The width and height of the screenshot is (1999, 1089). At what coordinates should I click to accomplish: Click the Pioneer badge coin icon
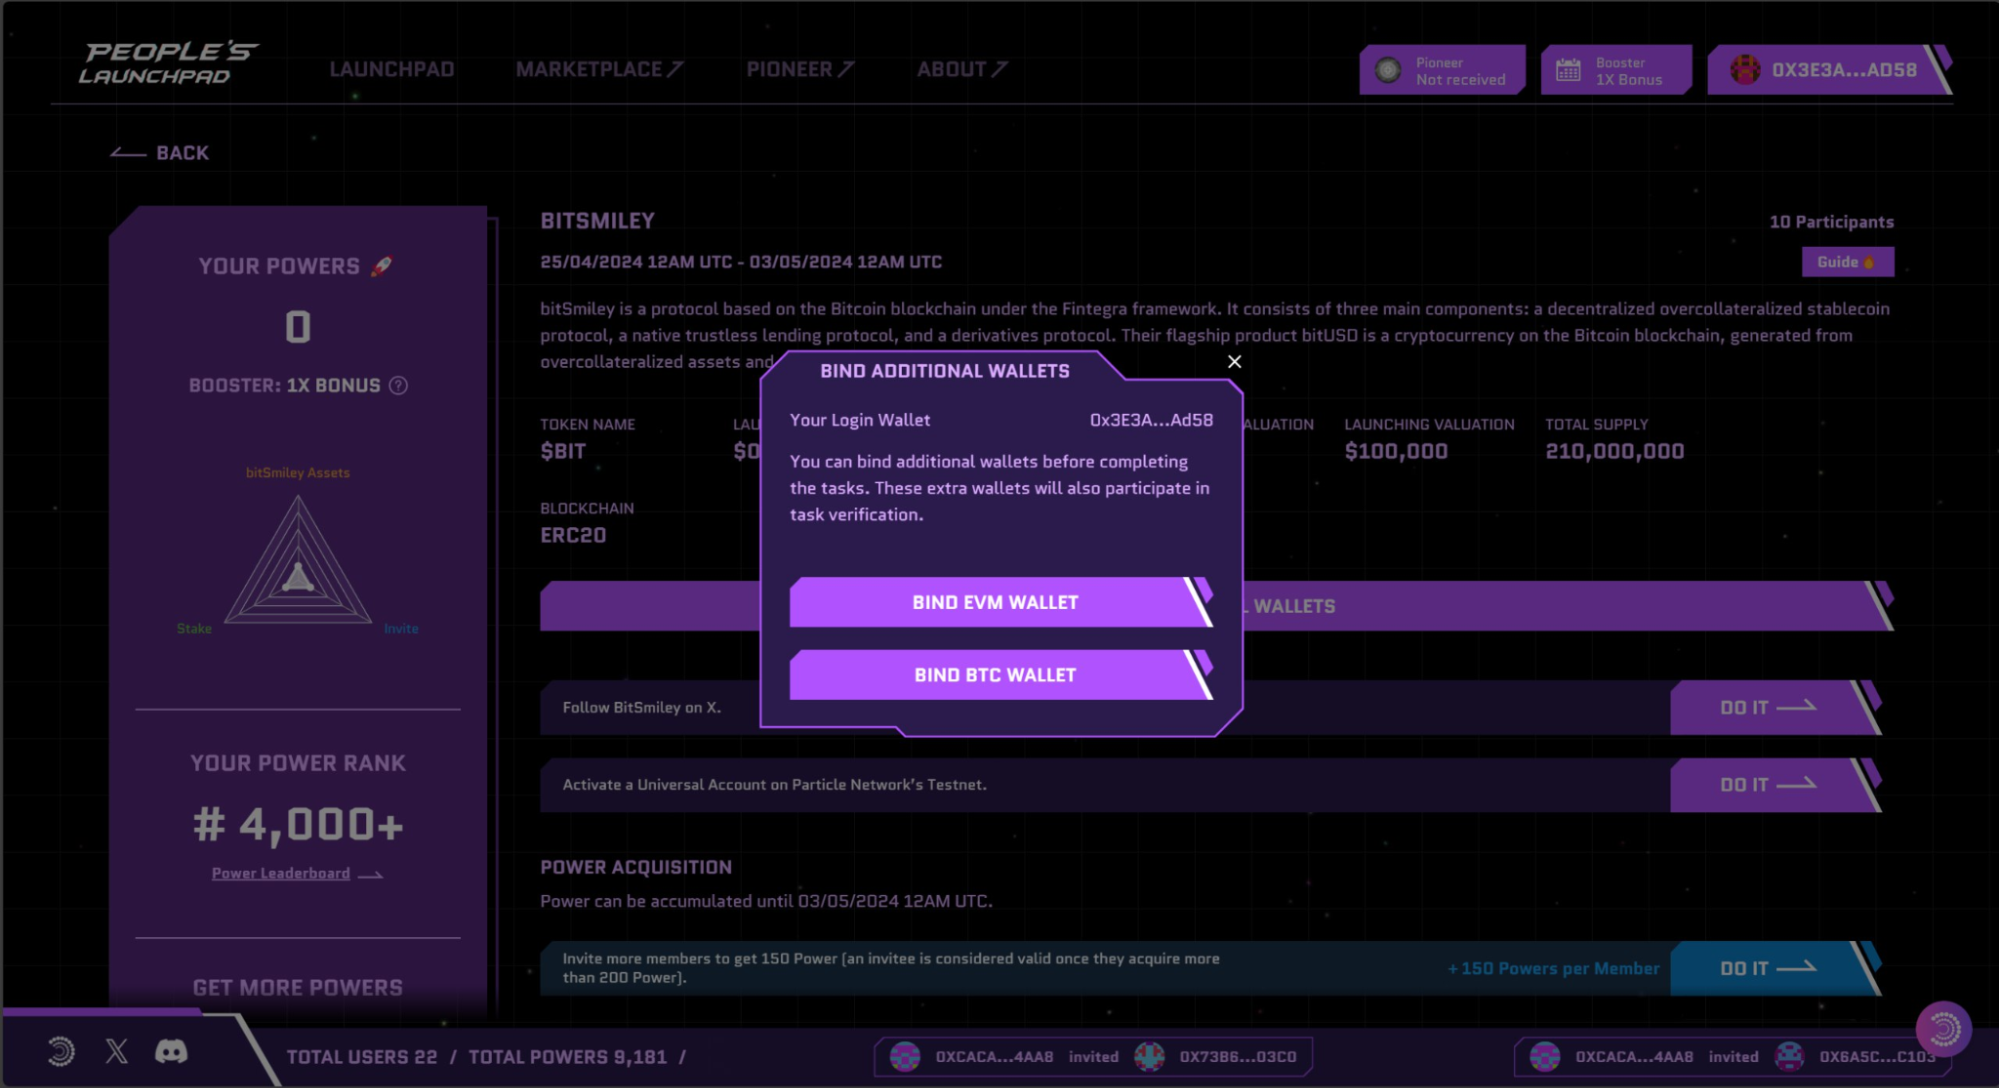click(x=1387, y=70)
